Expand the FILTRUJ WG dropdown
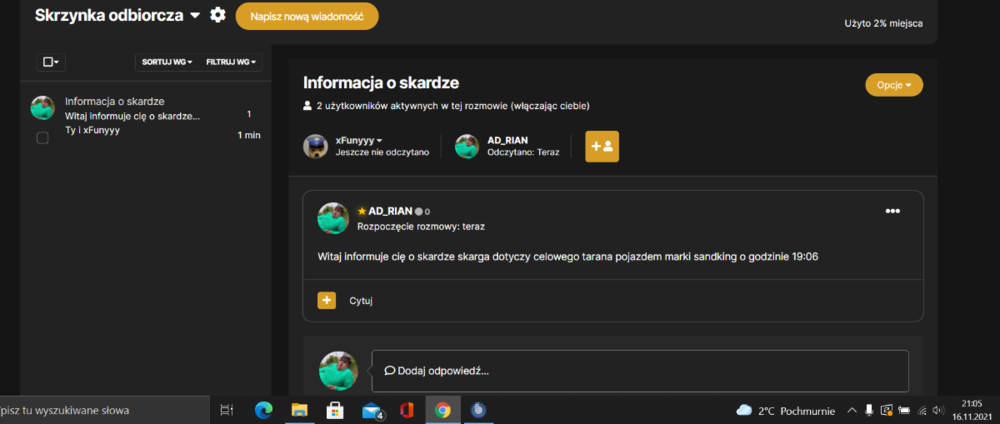This screenshot has height=424, width=1000. coord(231,62)
